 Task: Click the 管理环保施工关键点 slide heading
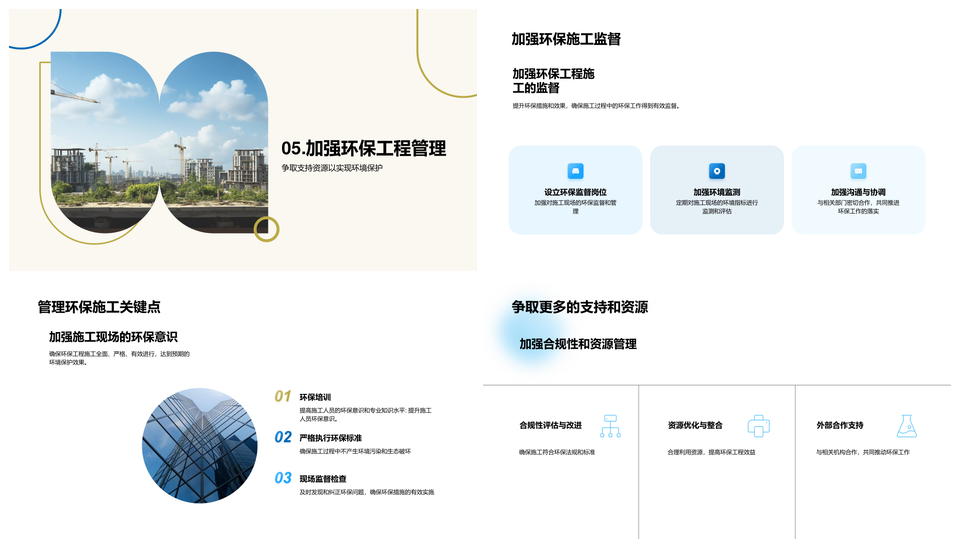(x=99, y=307)
